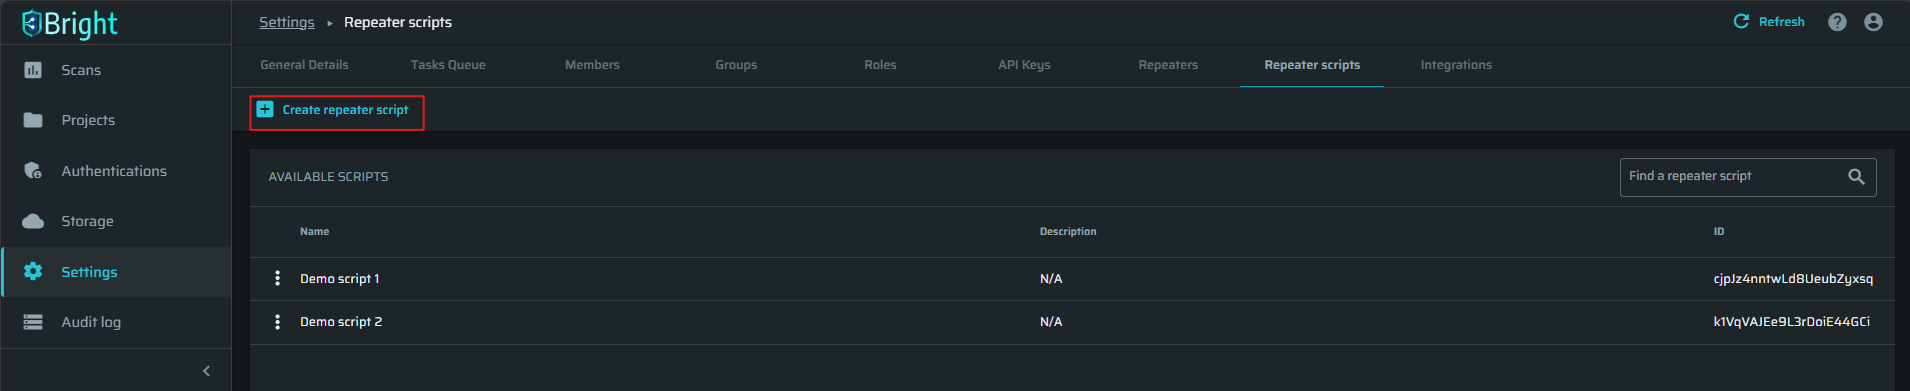Viewport: 1910px width, 391px height.
Task: Open the Scans sidebar icon
Action: tap(33, 70)
